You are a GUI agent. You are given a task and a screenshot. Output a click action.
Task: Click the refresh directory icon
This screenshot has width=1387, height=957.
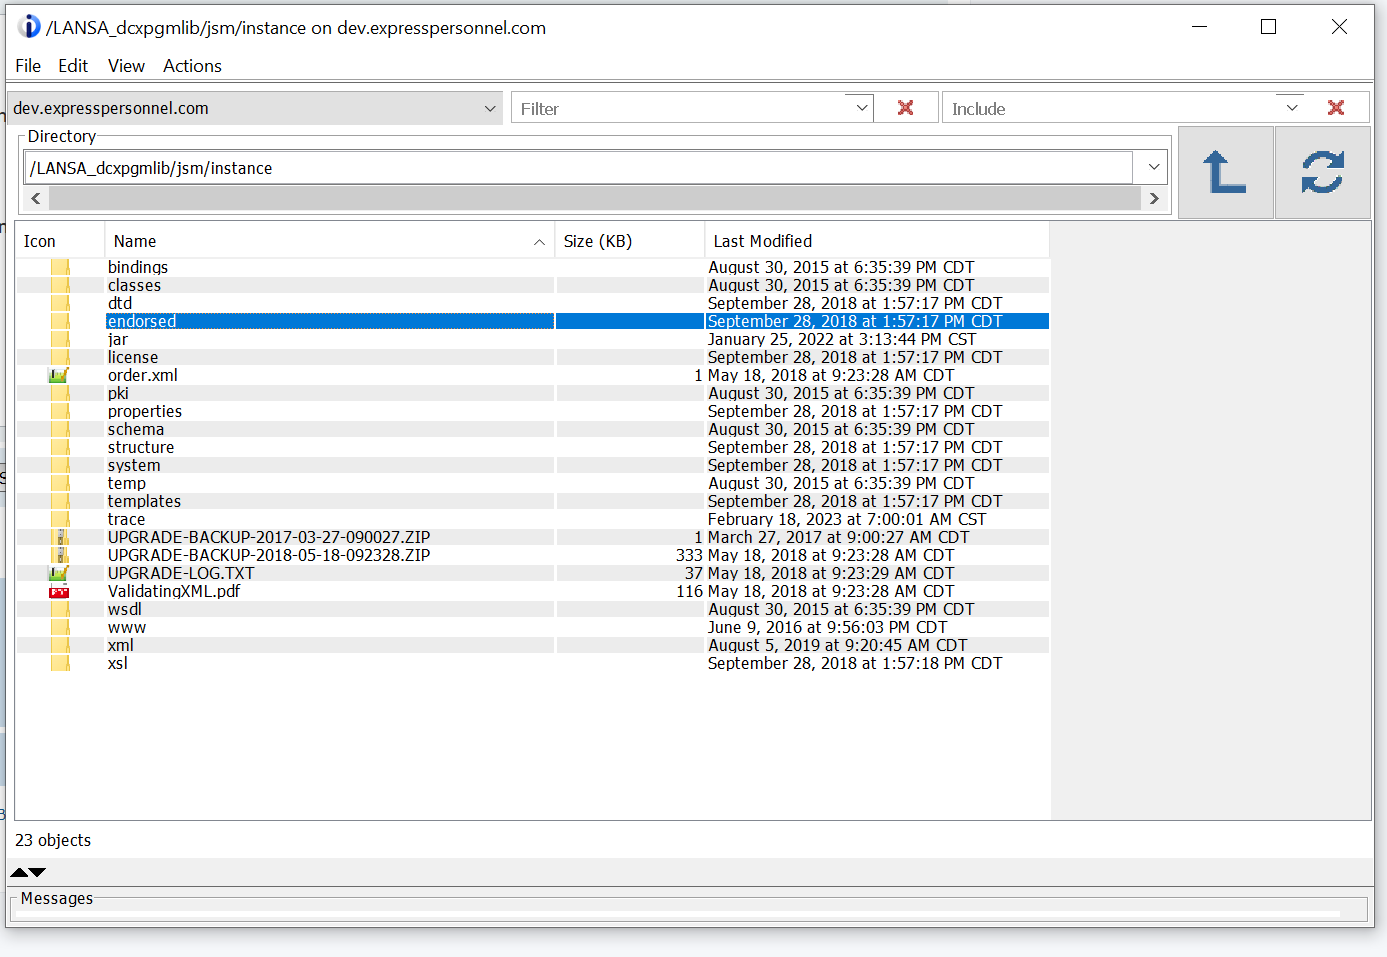1322,172
